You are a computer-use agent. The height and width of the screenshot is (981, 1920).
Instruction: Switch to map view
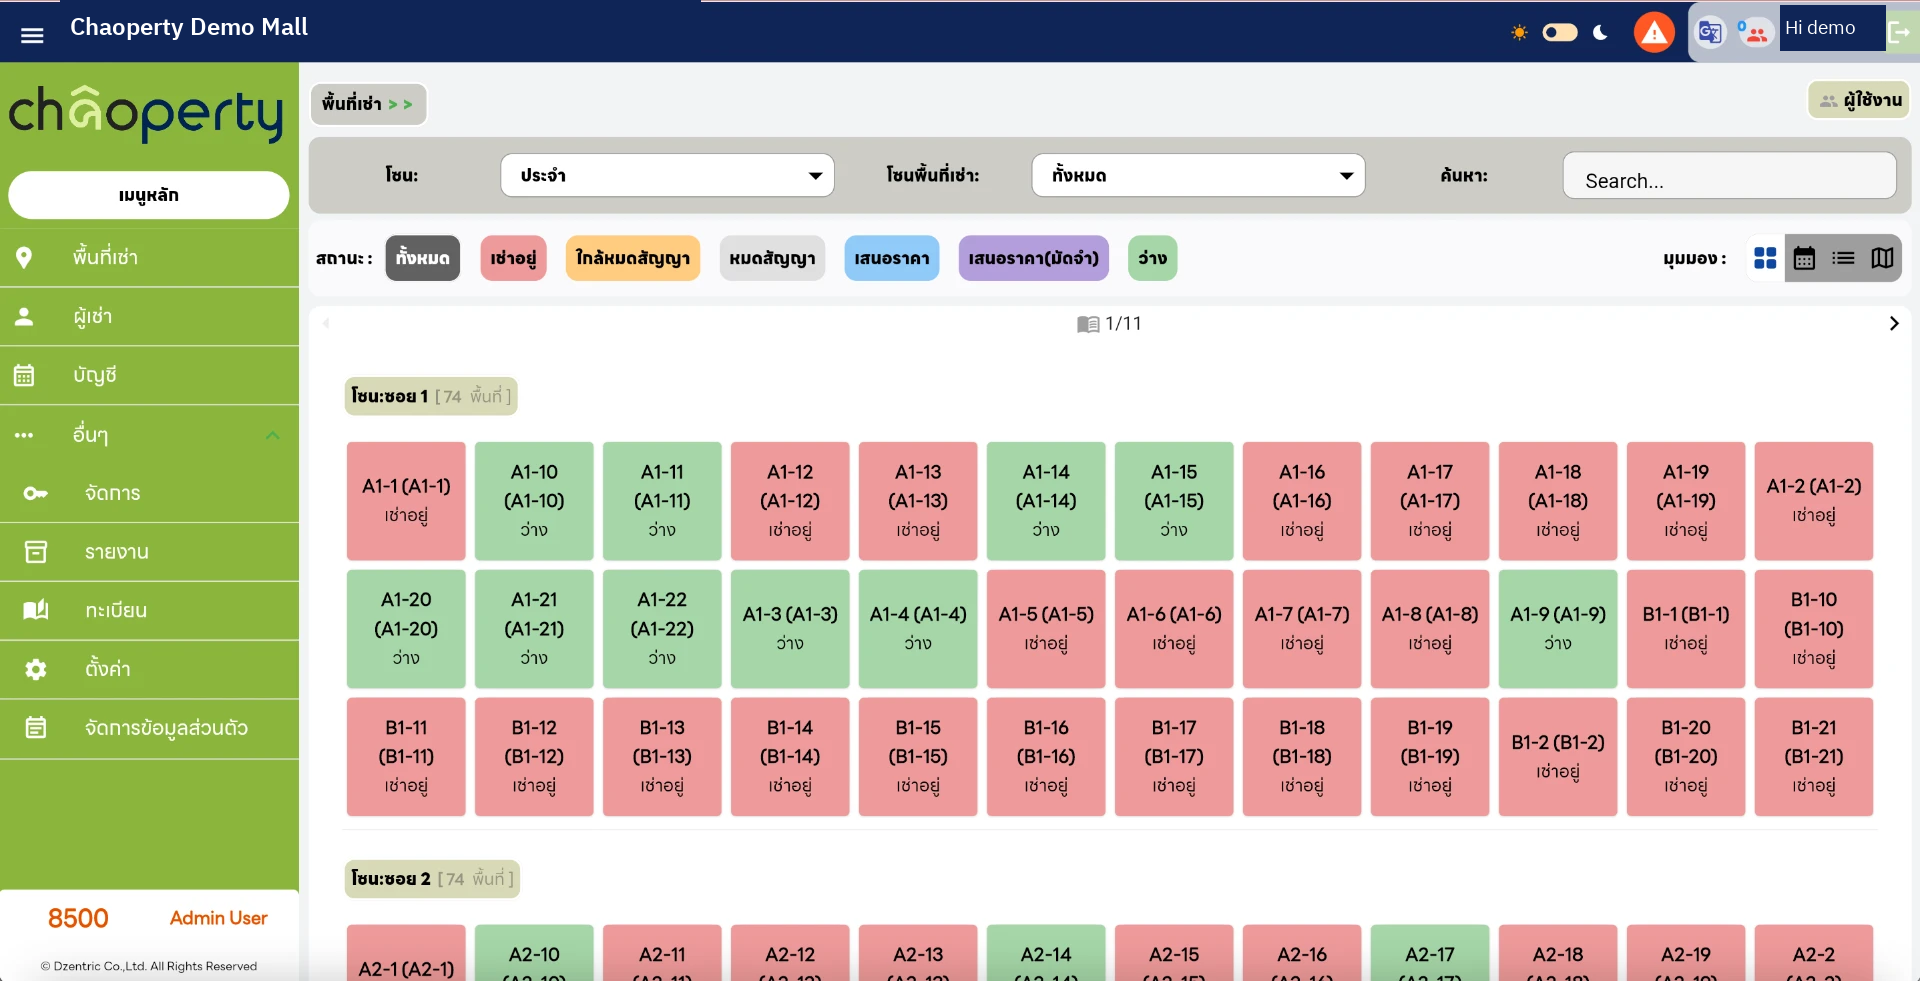pos(1882,258)
